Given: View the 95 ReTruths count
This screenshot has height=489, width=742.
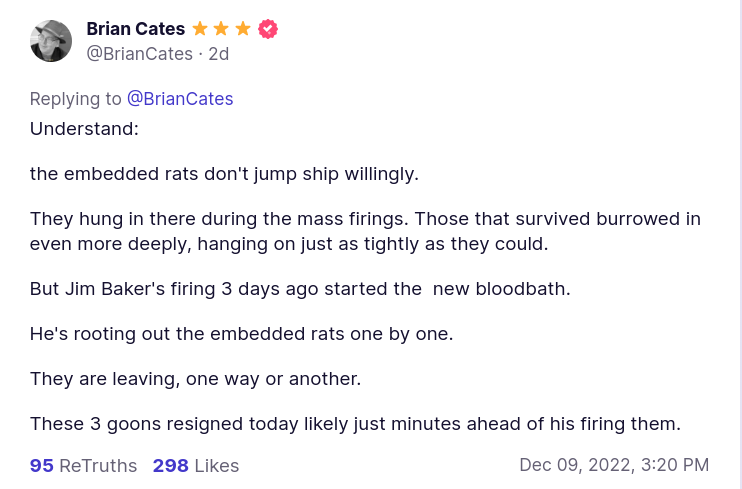Looking at the screenshot, I should pos(83,466).
